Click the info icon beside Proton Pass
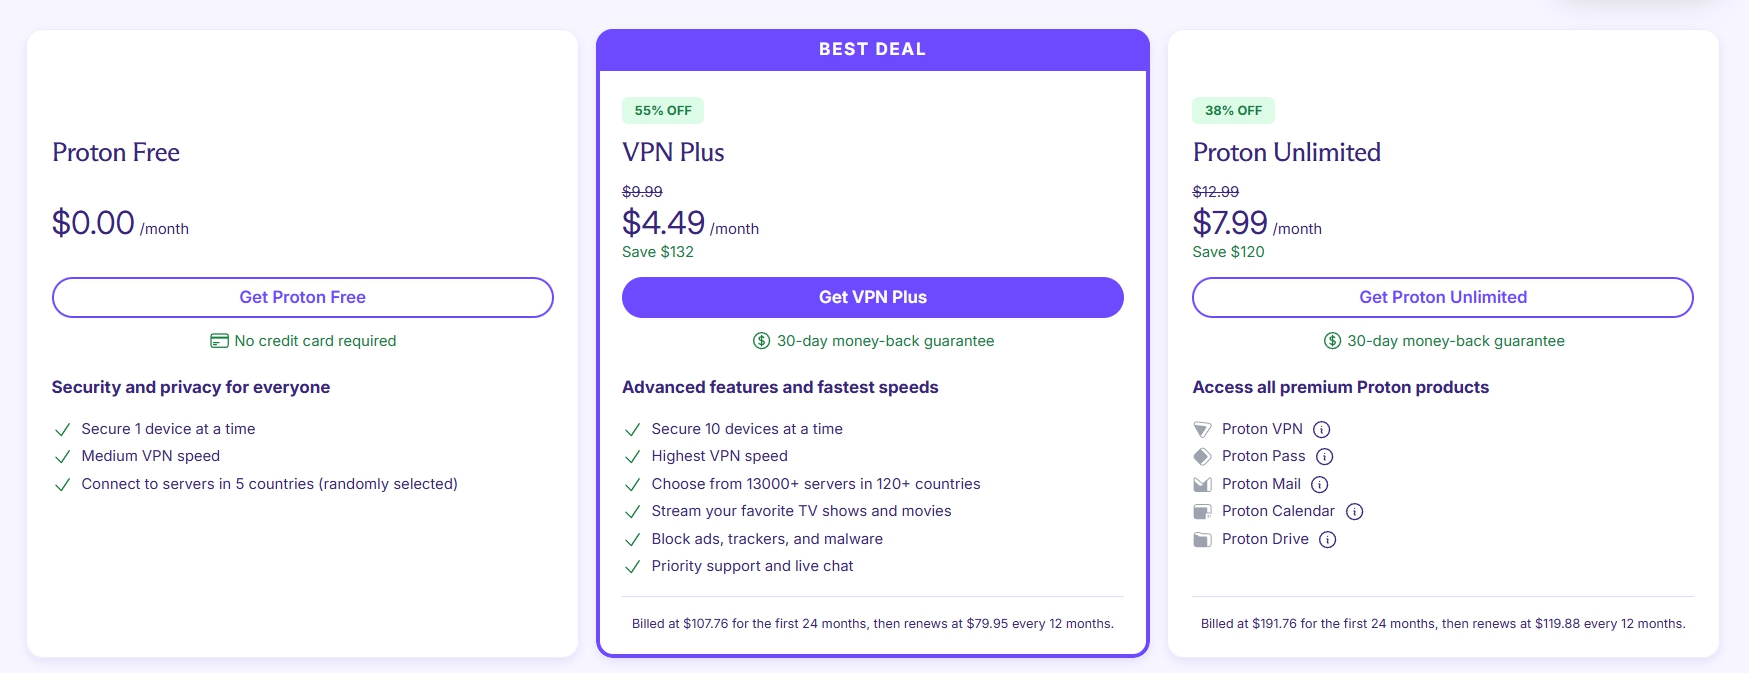Image resolution: width=1749 pixels, height=673 pixels. point(1324,457)
